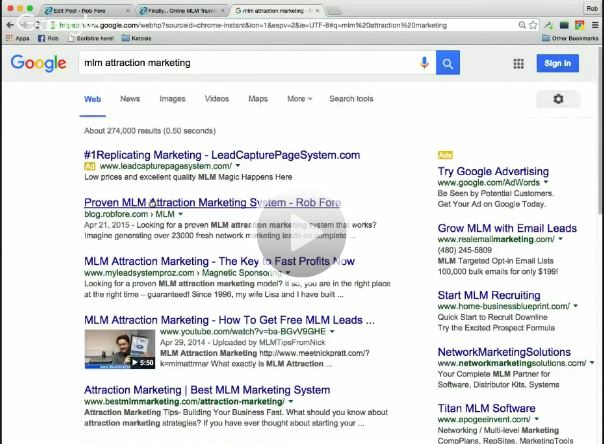Open Attraction Marketing Best MLM Marketing System result
This screenshot has height=444, width=604.
(207, 390)
